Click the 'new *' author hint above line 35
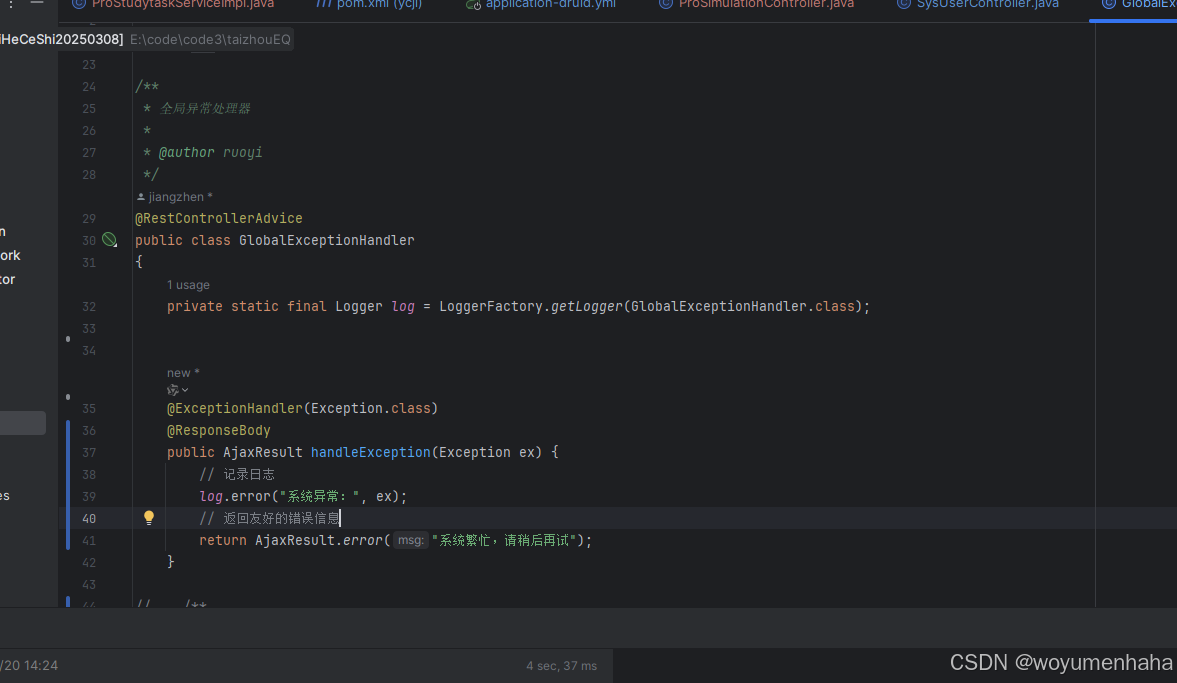The image size is (1177, 683). (x=183, y=373)
